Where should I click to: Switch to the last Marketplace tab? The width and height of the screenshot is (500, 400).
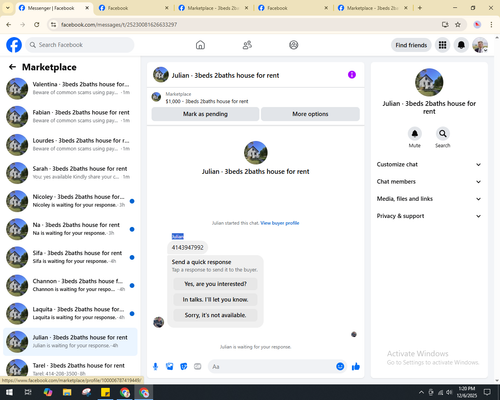[x=372, y=8]
